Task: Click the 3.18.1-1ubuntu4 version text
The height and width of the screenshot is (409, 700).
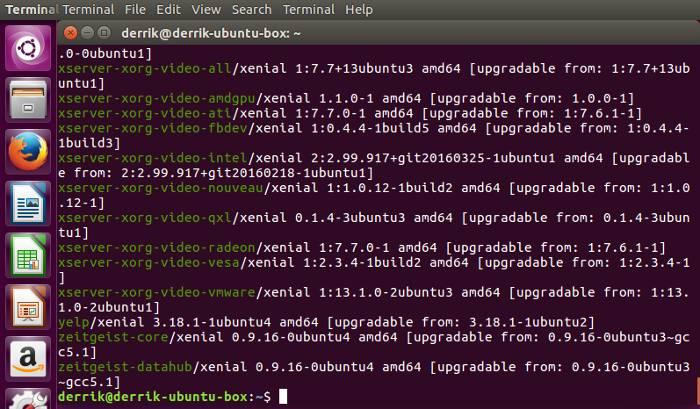Action: pos(212,322)
